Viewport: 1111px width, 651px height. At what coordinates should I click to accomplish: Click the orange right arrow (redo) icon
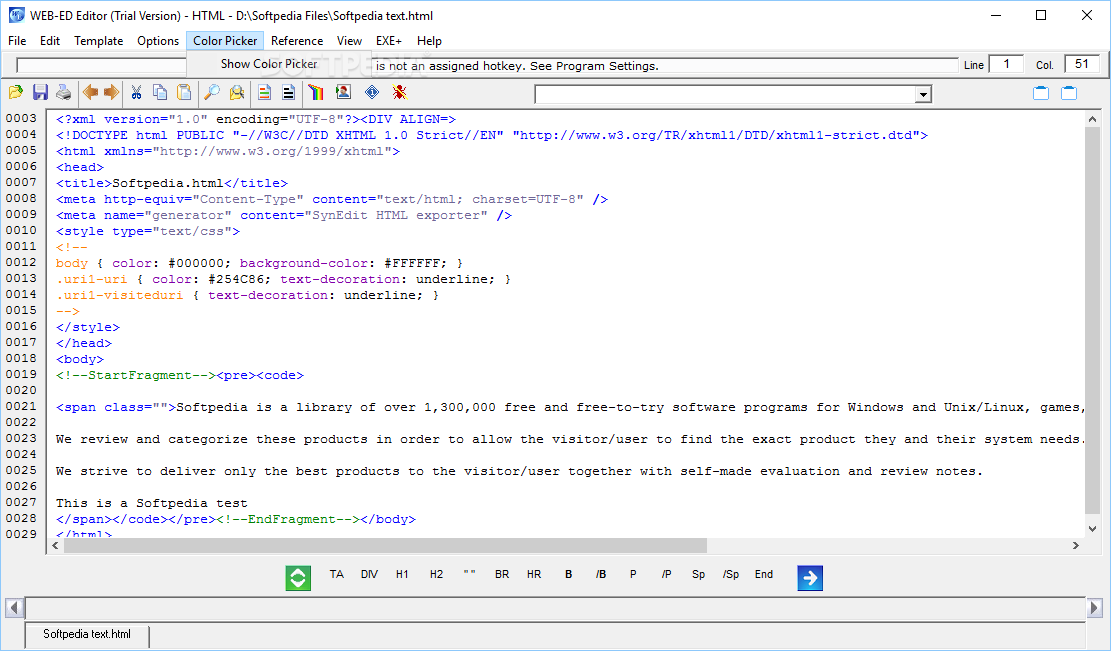click(x=111, y=92)
